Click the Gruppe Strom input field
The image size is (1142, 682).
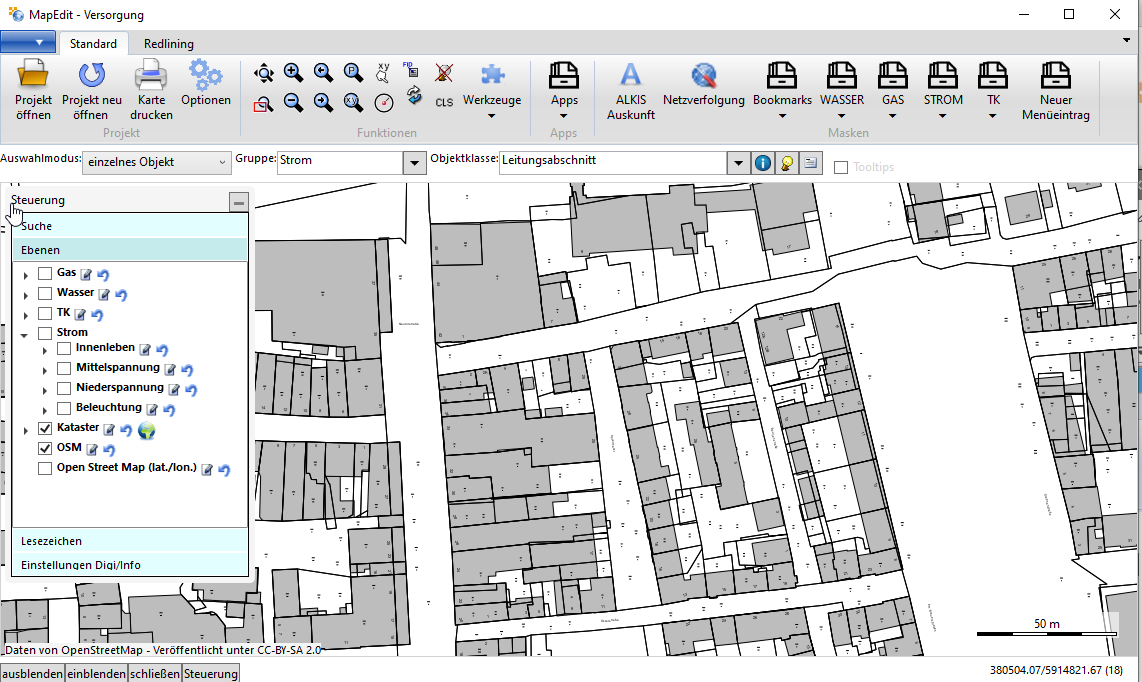(x=339, y=162)
